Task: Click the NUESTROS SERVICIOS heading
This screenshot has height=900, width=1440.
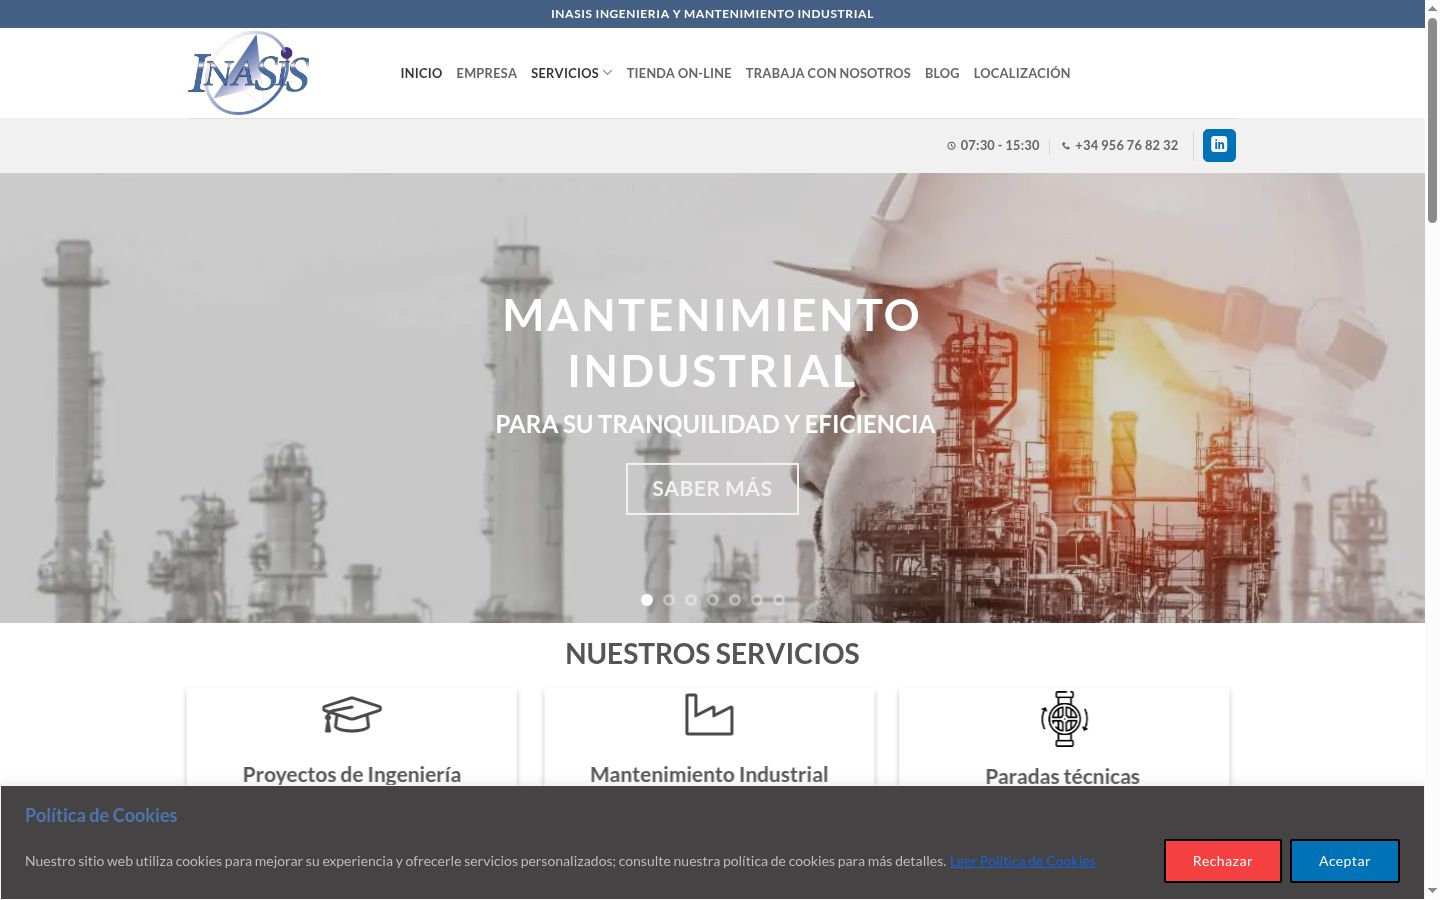Action: tap(712, 653)
